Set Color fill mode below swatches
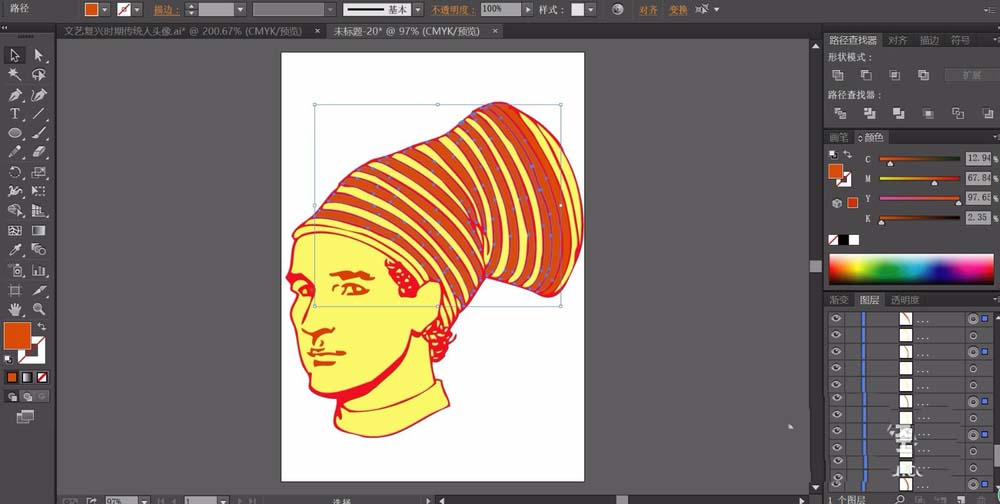 coord(11,378)
